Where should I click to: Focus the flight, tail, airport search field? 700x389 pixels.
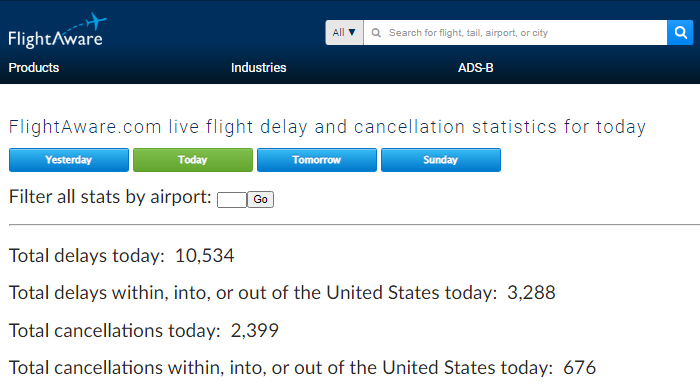click(x=515, y=33)
